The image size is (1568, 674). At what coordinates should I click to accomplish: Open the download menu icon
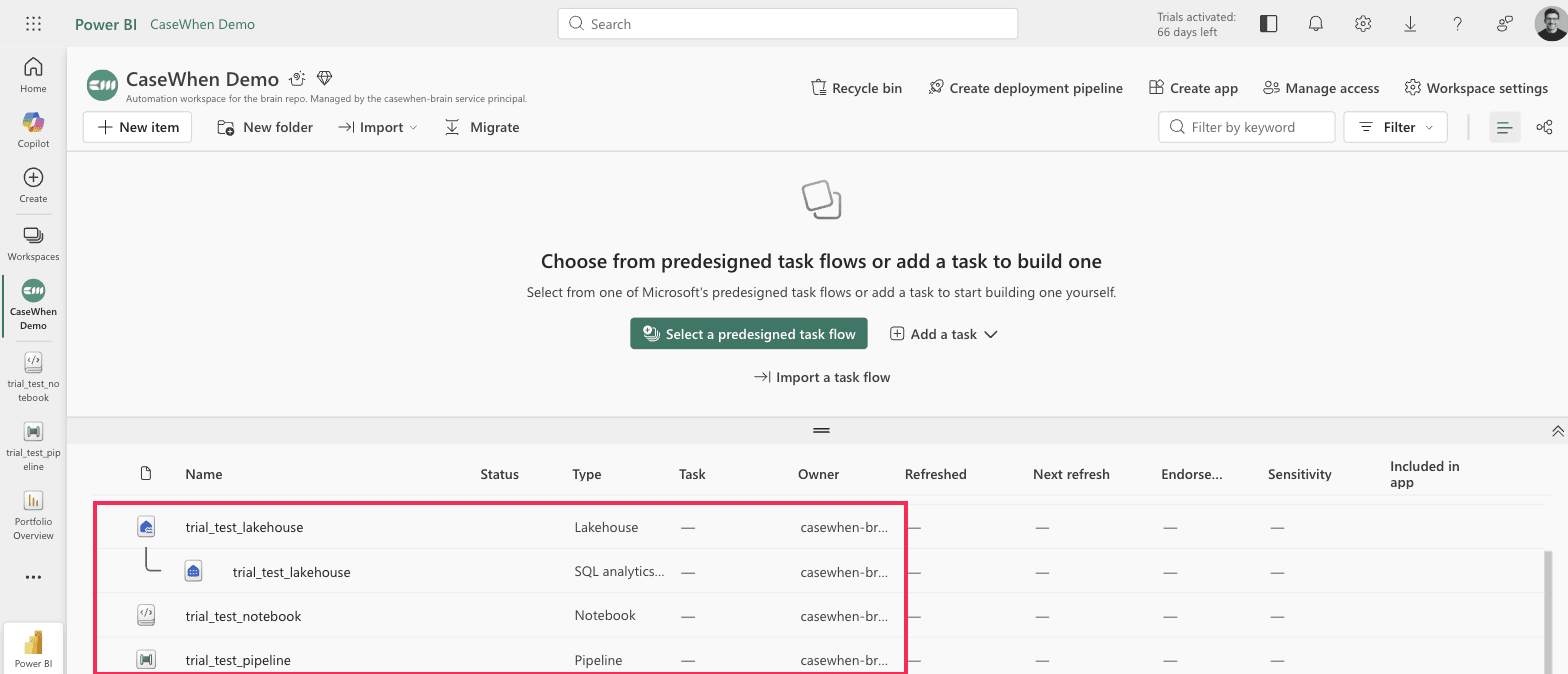(1410, 24)
